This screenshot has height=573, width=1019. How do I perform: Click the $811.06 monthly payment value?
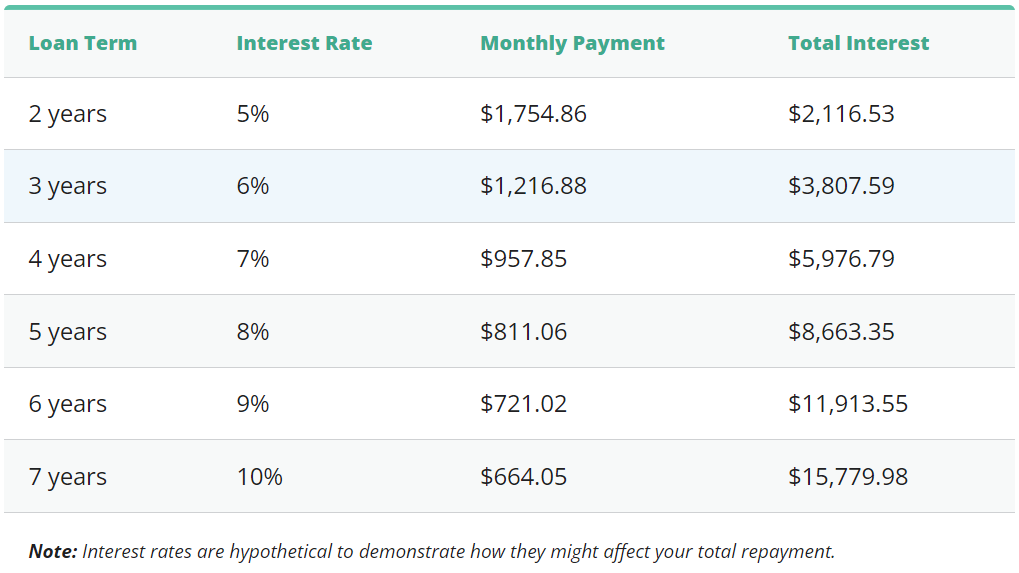click(x=523, y=332)
